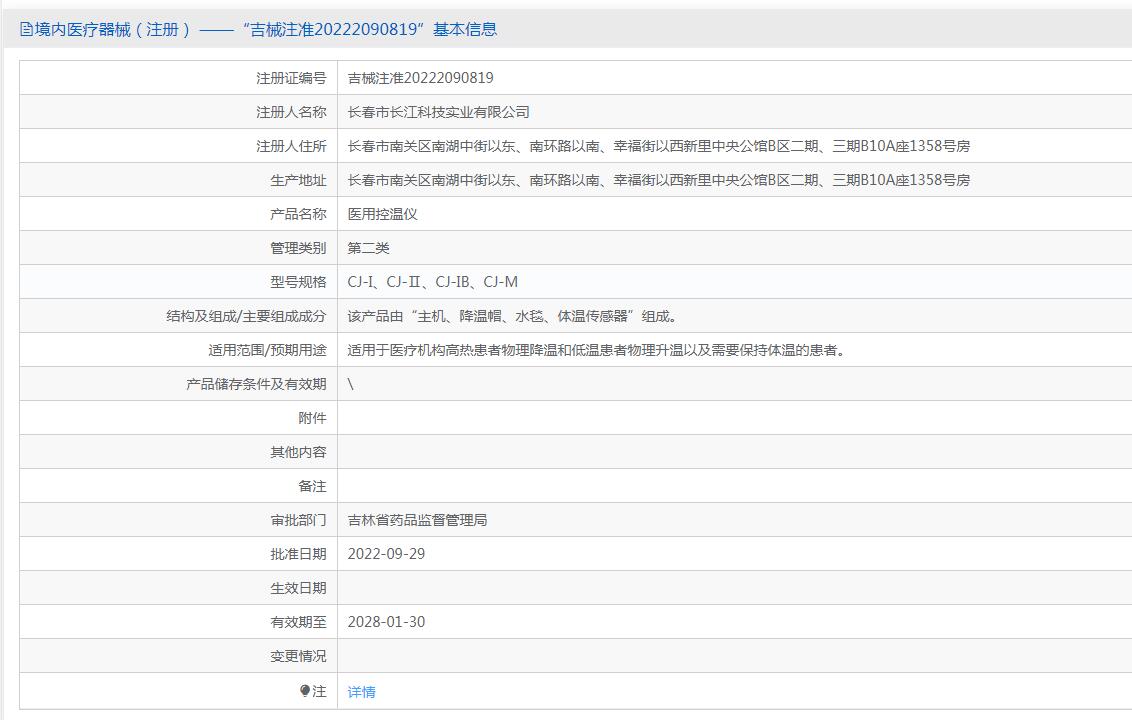This screenshot has height=720, width=1132.
Task: Click the 注册人住所 address value
Action: pos(658,146)
